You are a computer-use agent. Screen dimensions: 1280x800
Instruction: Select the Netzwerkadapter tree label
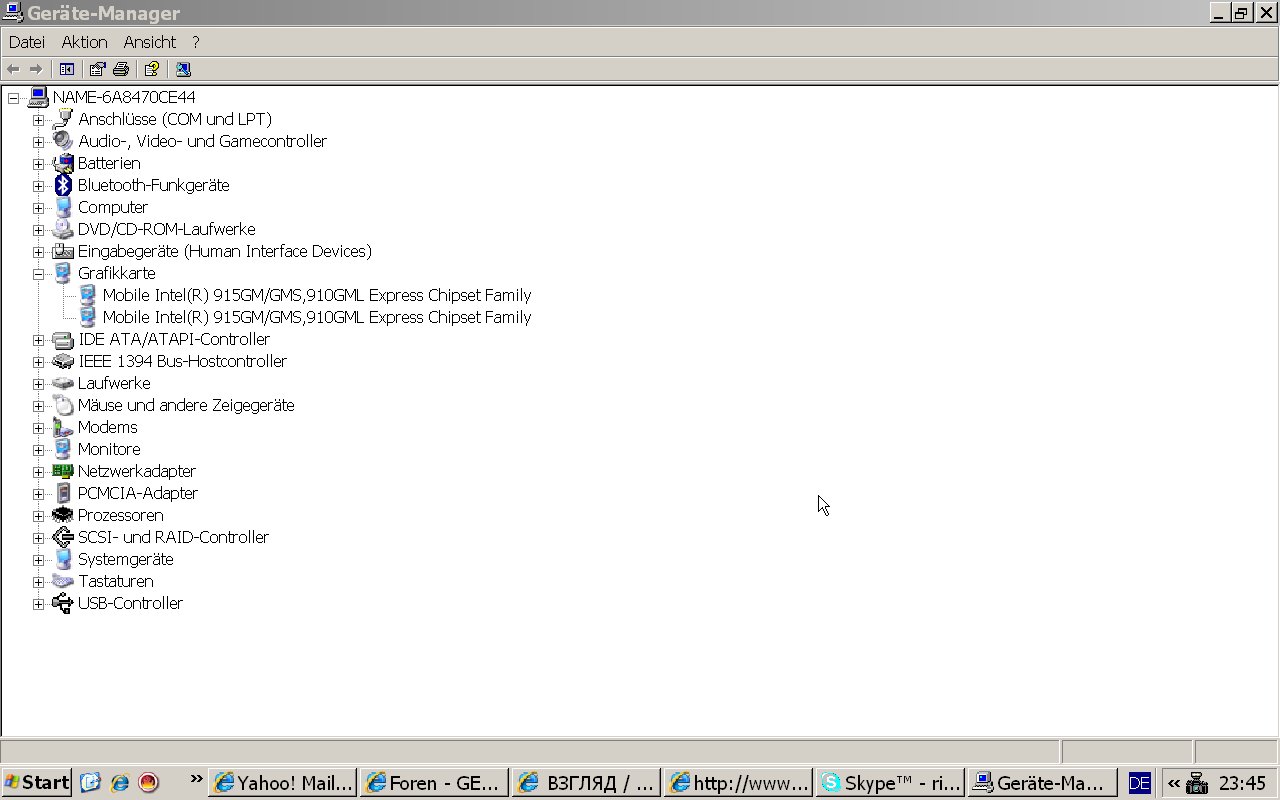(x=137, y=471)
